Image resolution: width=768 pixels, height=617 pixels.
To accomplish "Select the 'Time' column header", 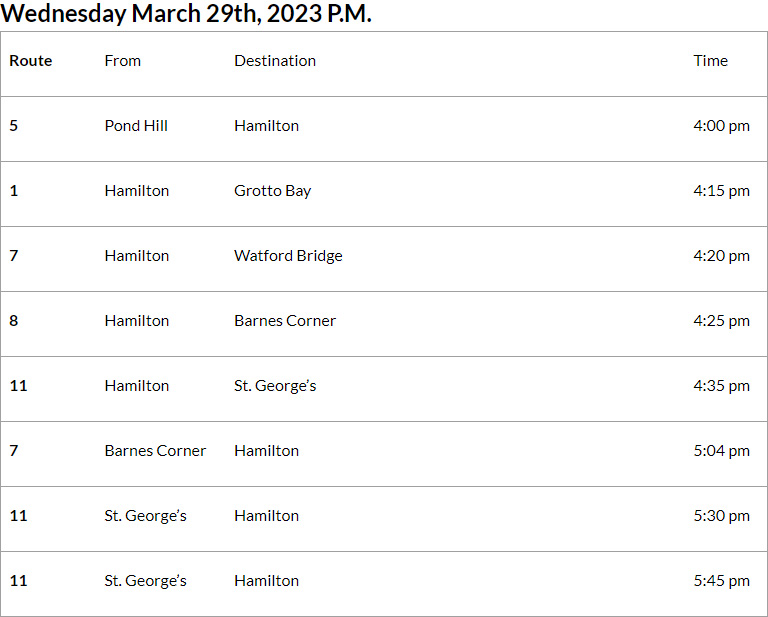I will click(x=711, y=61).
